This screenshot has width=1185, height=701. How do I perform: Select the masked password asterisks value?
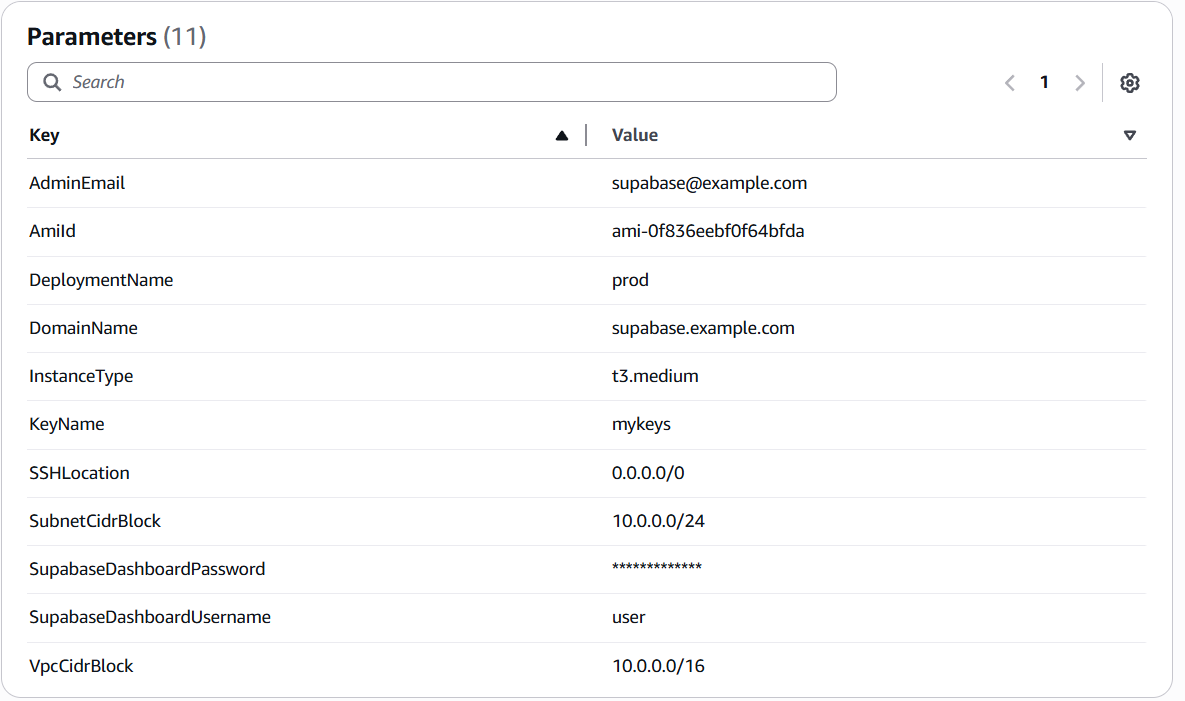tap(657, 567)
